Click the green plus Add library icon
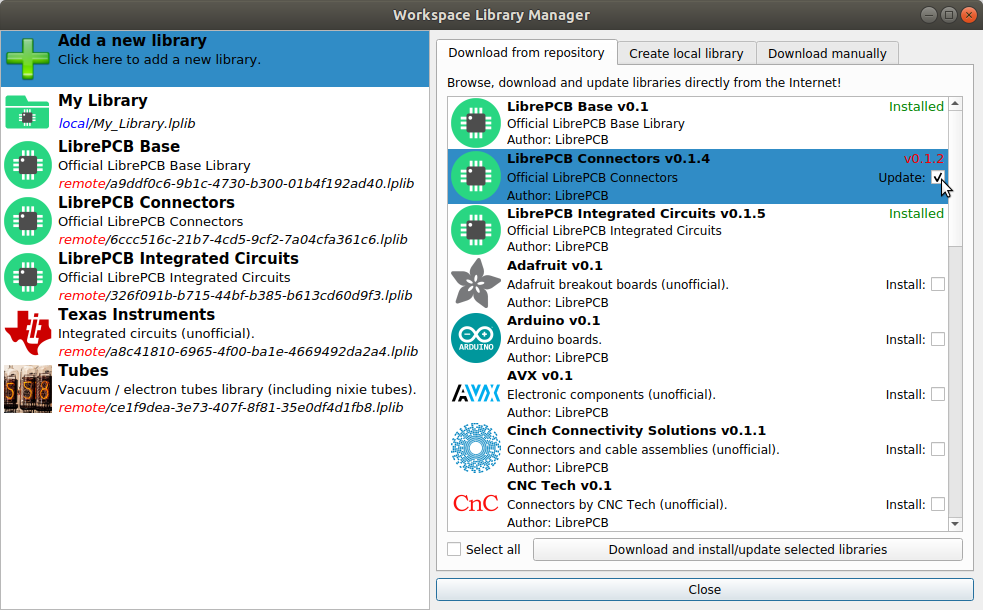 point(27,58)
